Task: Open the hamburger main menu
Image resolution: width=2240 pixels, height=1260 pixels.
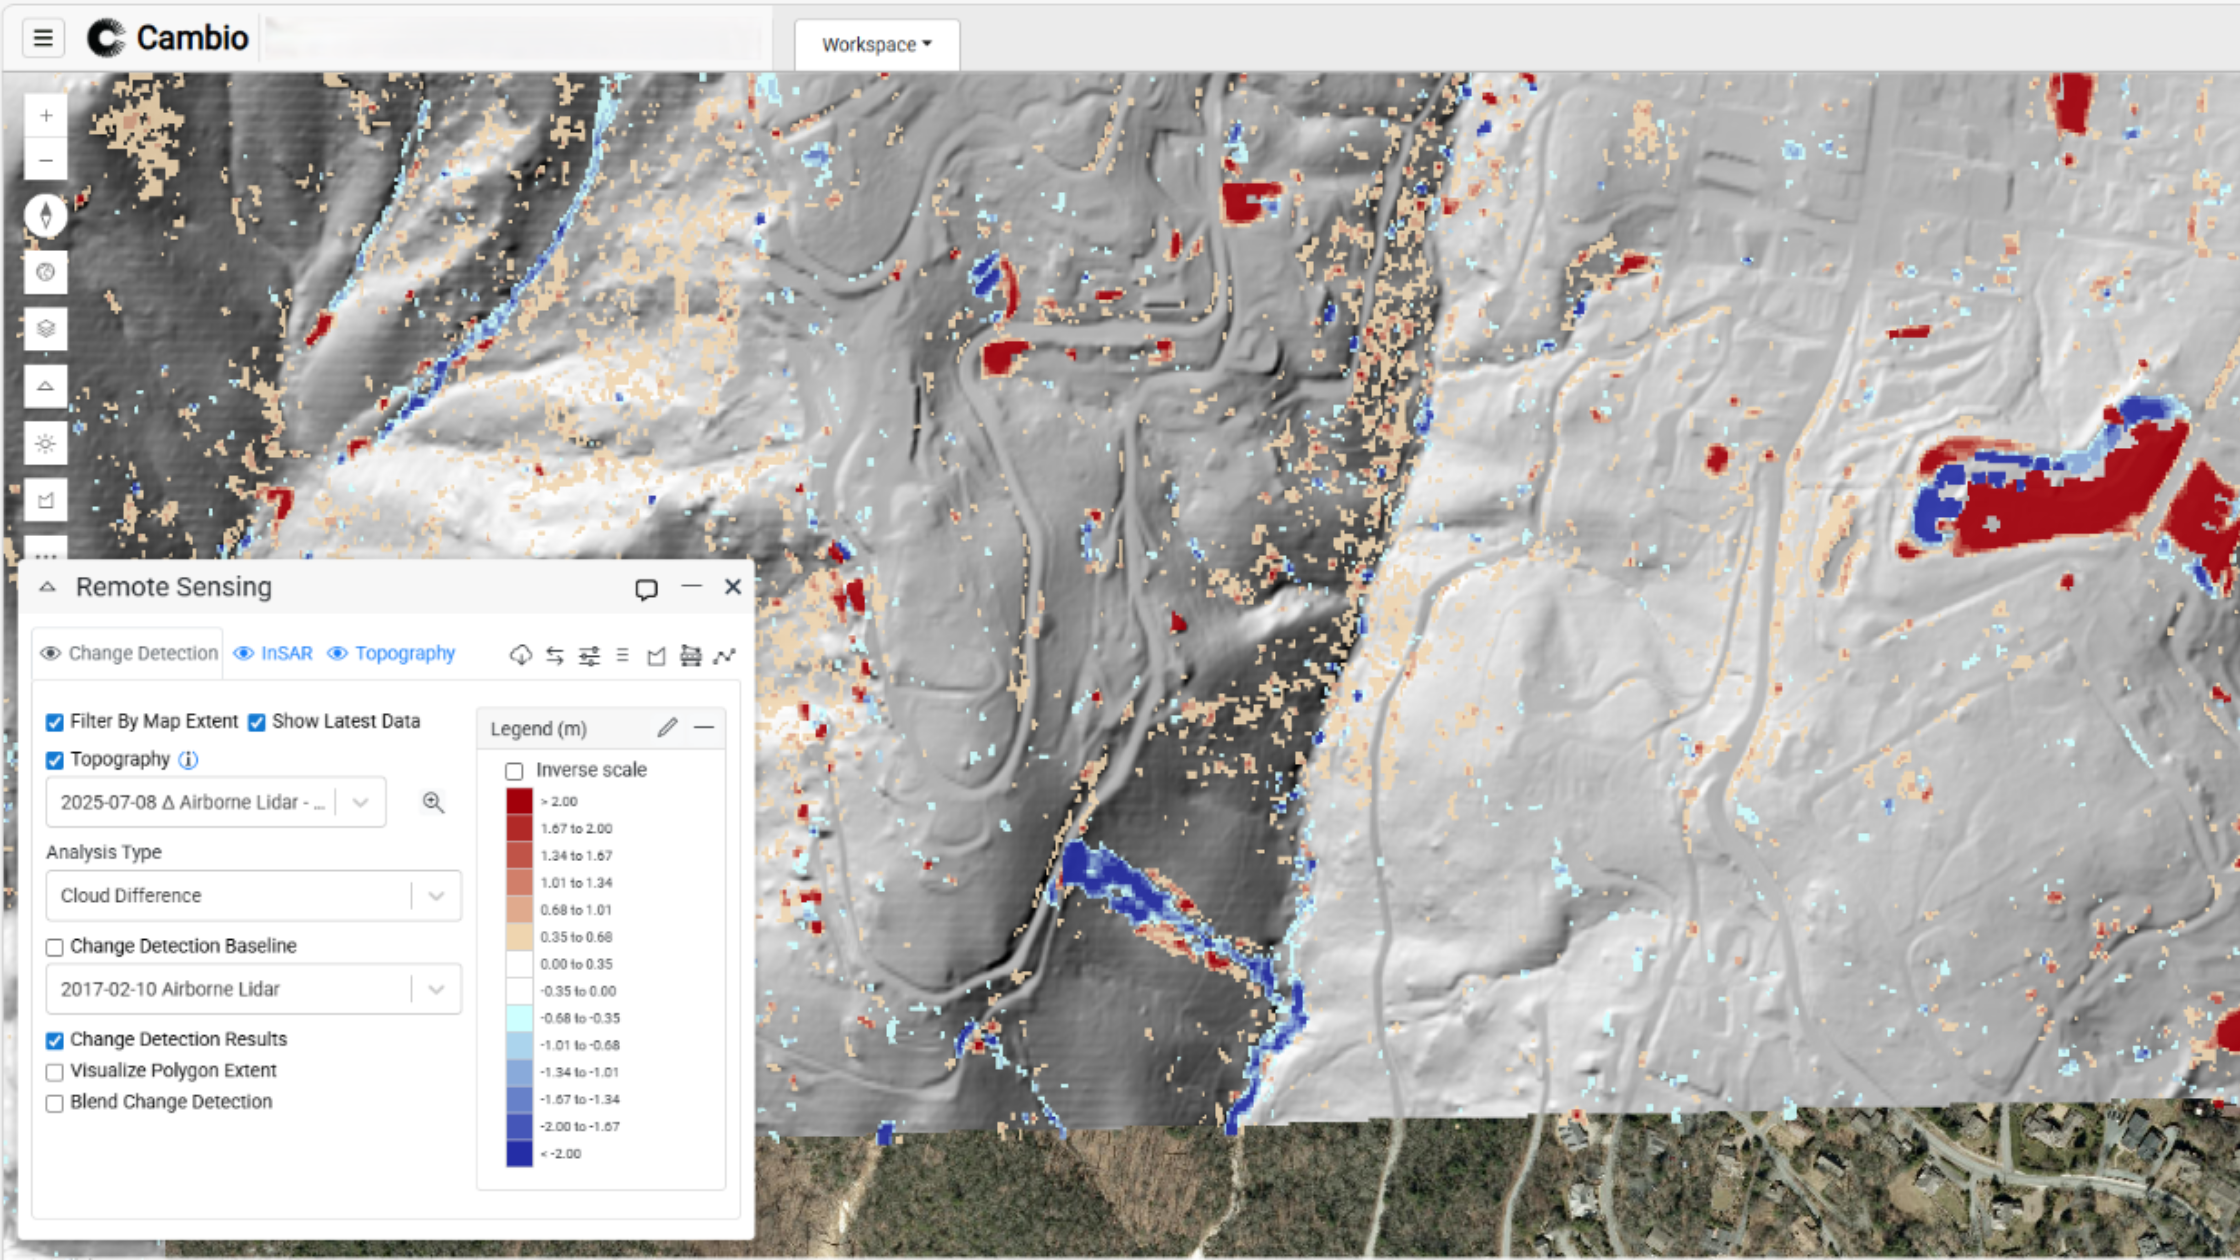Action: pyautogui.click(x=43, y=38)
